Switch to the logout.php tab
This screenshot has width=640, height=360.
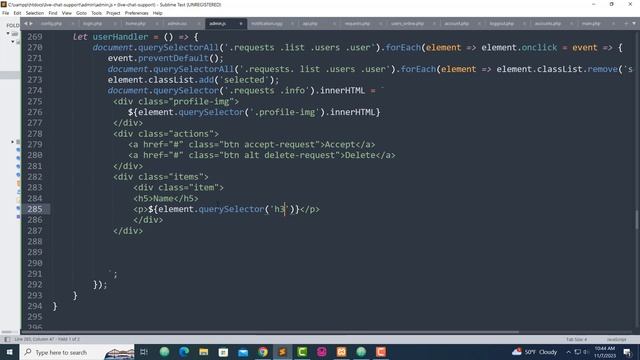click(x=502, y=24)
